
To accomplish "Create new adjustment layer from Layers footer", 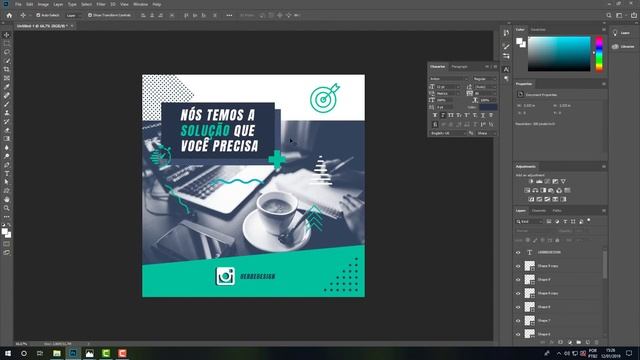I will click(569, 342).
